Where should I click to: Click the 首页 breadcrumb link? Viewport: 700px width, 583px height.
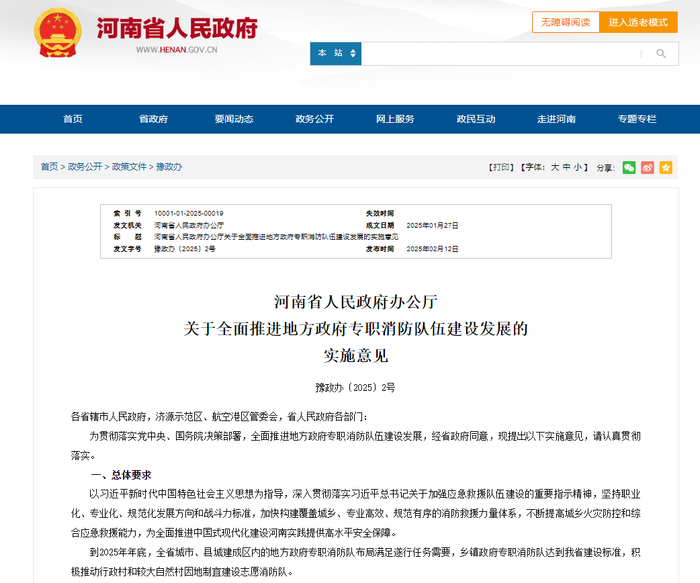click(50, 167)
